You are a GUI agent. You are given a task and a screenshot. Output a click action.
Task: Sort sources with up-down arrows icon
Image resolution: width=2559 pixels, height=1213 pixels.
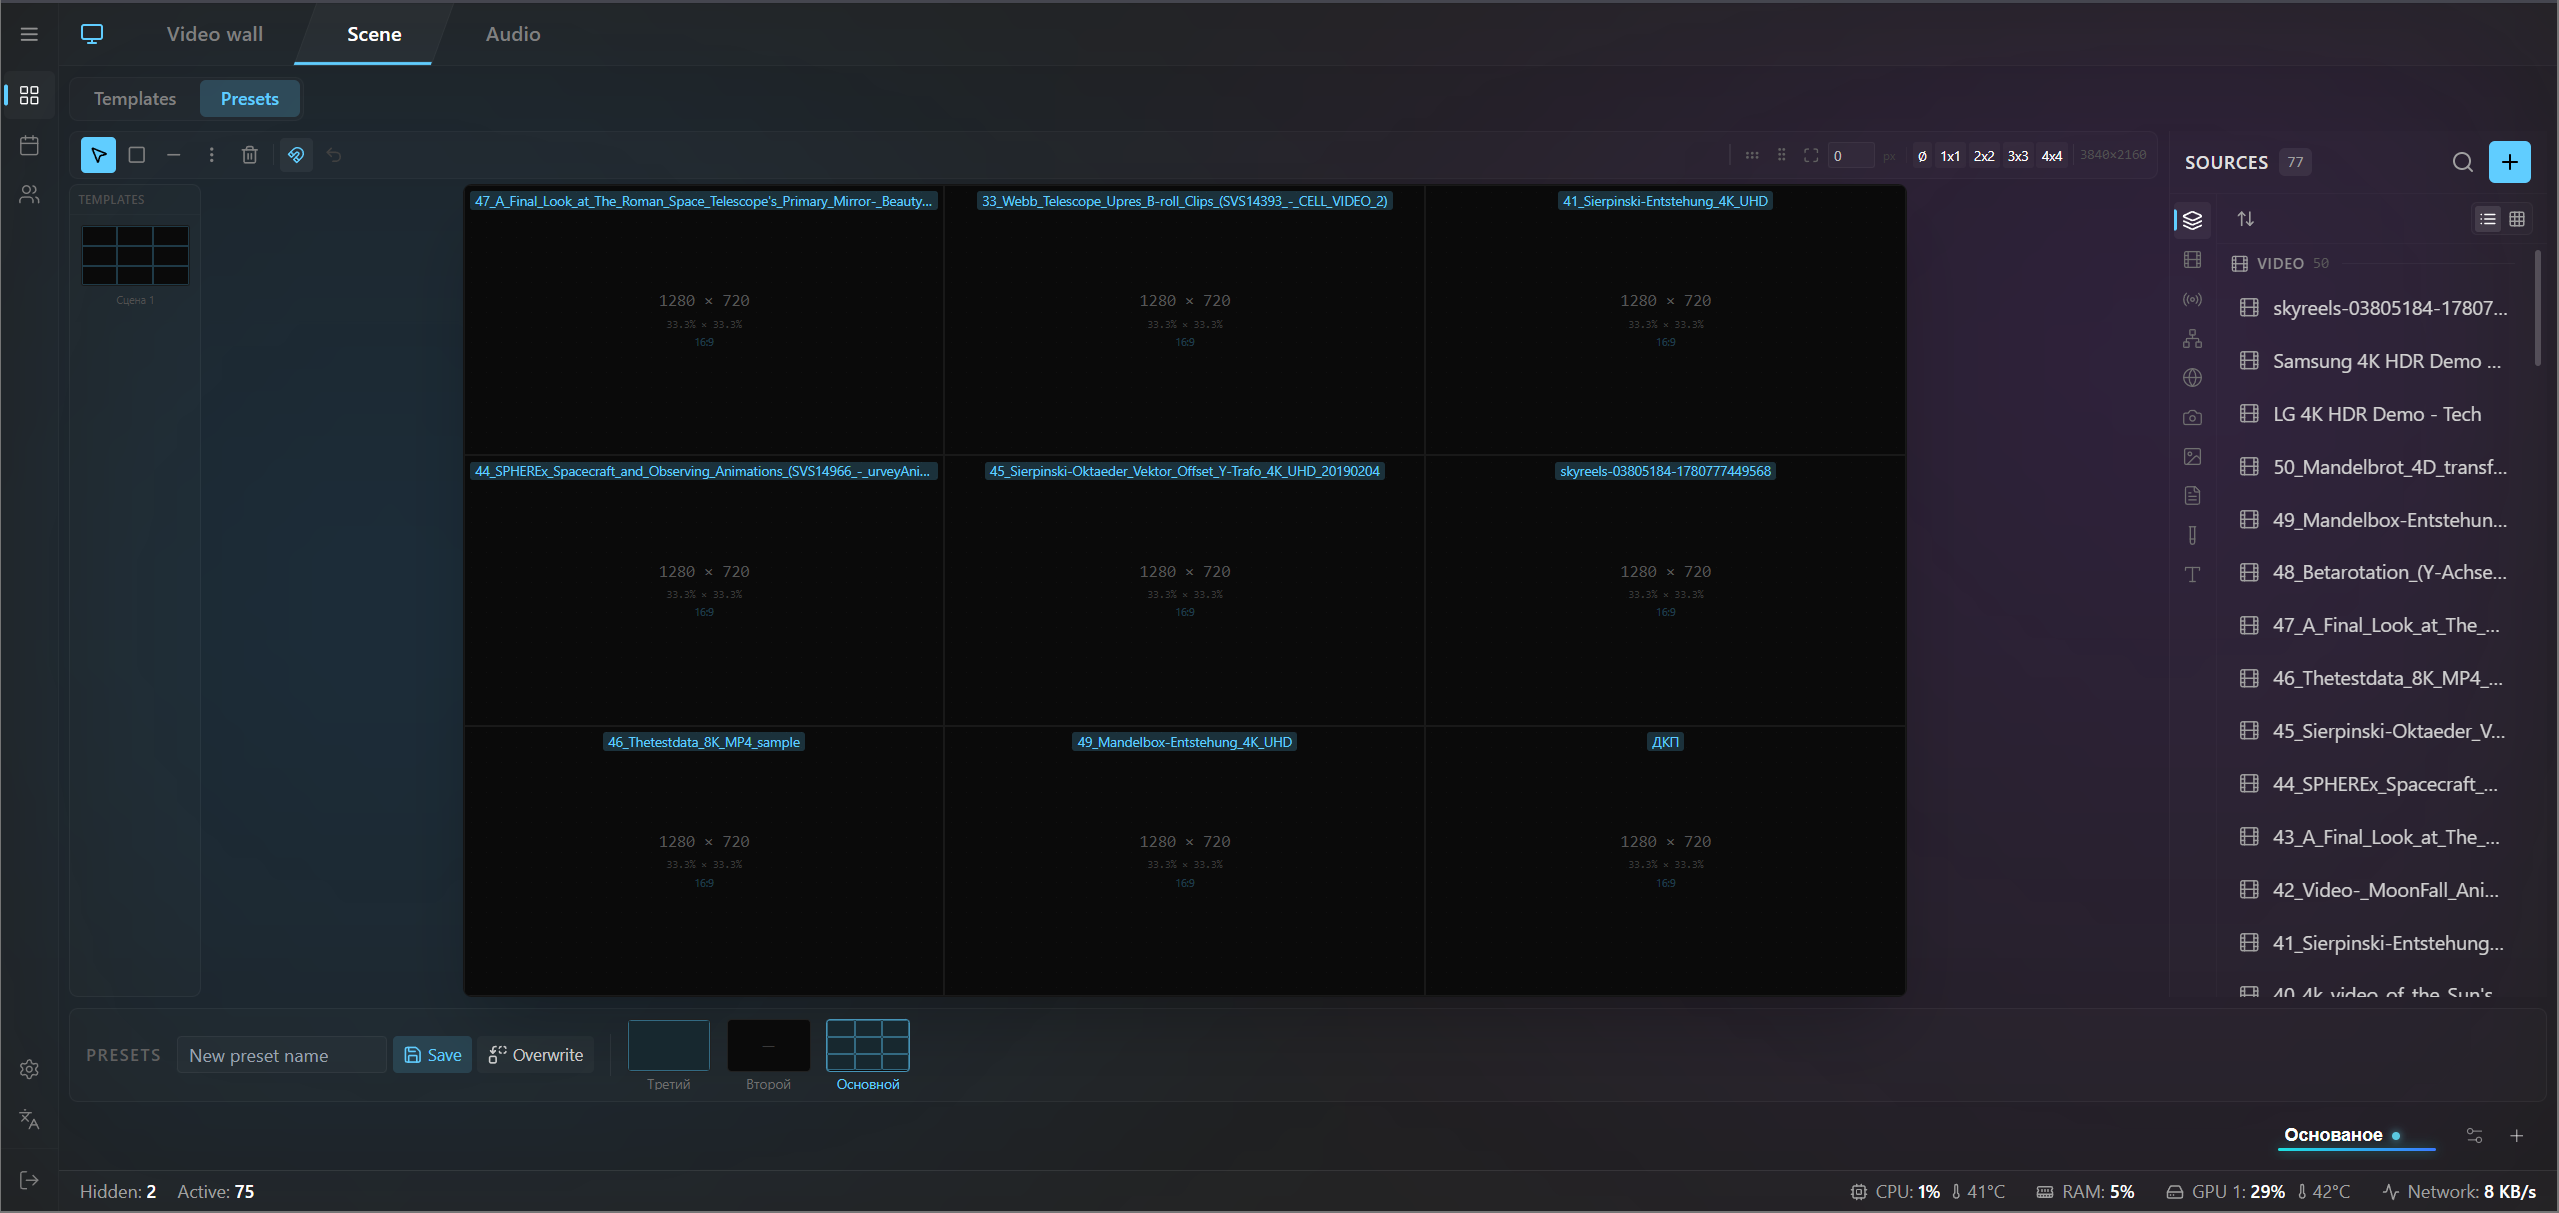click(x=2246, y=219)
